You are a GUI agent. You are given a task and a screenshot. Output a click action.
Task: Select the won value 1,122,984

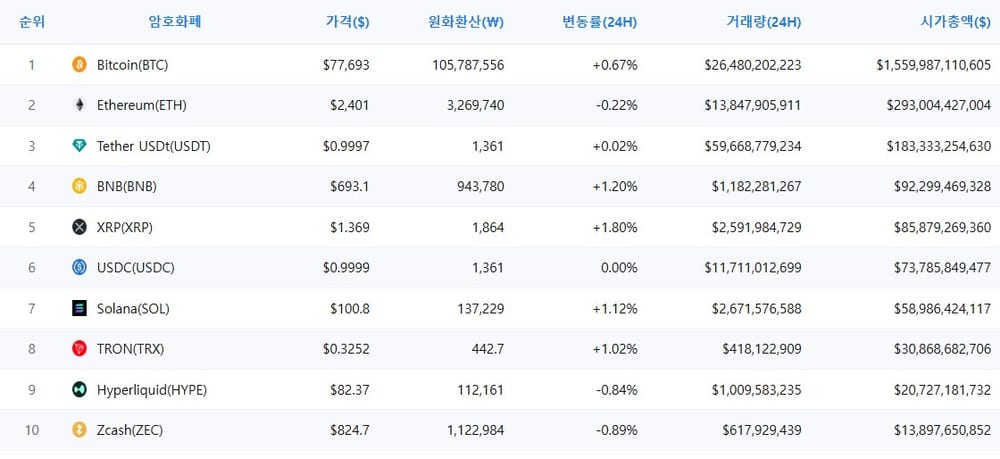(x=474, y=430)
